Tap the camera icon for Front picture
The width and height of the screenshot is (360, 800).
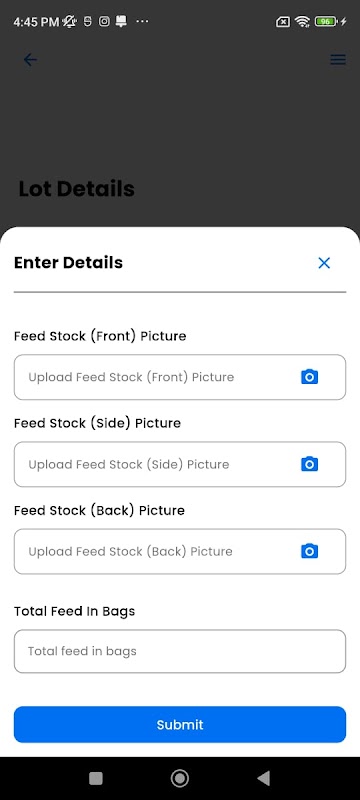(x=310, y=377)
